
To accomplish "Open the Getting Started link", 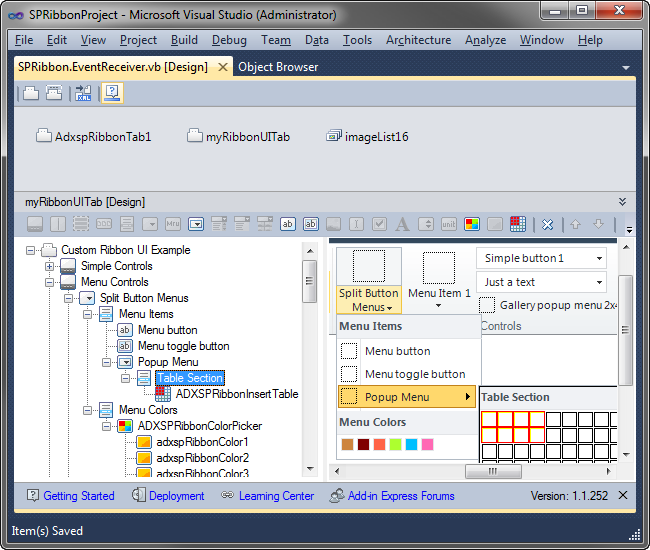I will 79,496.
